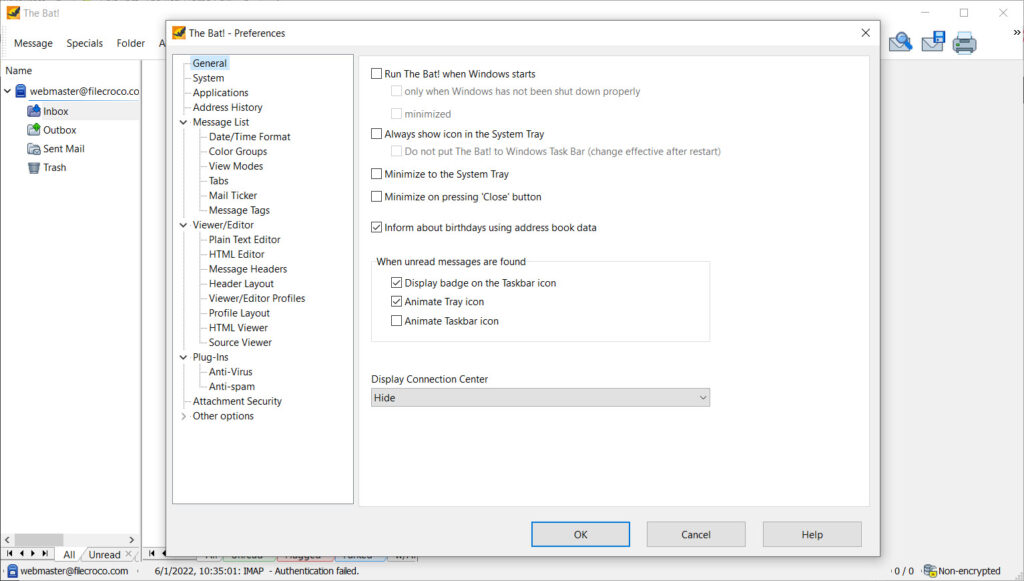Click the Inbox folder icon
Image resolution: width=1024 pixels, height=581 pixels.
click(34, 111)
